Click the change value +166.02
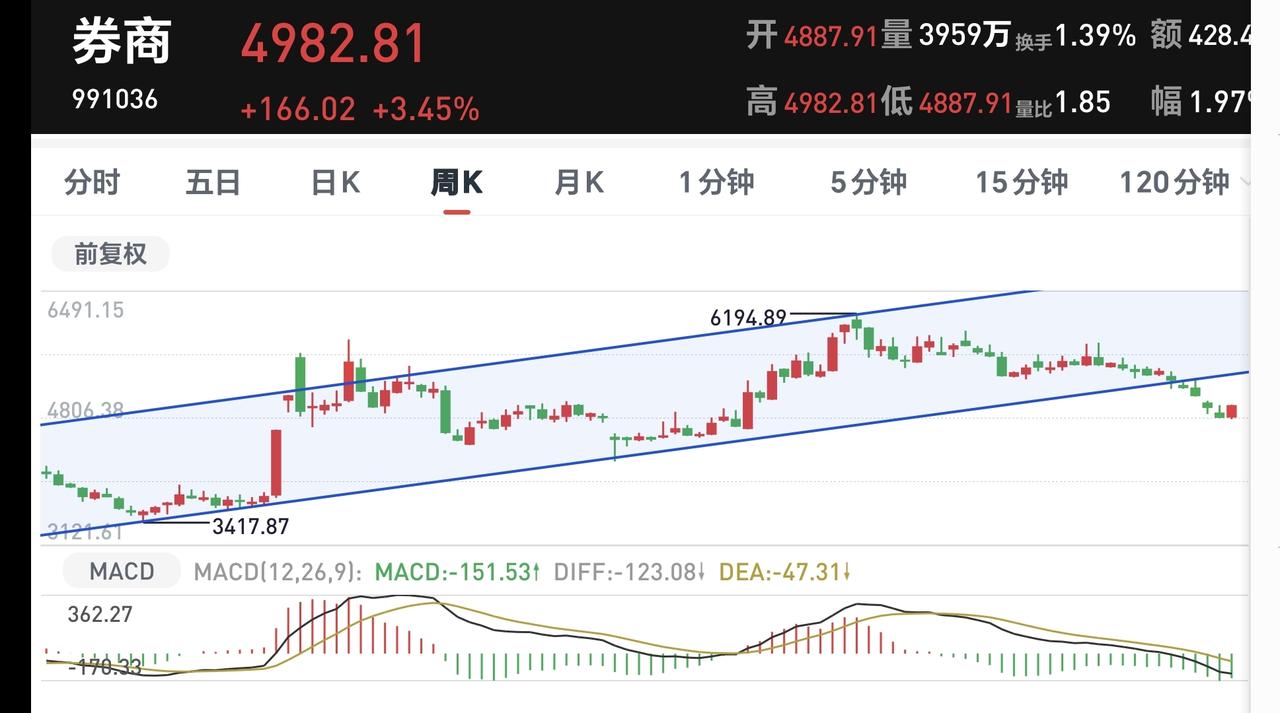The height and width of the screenshot is (713, 1280). point(298,109)
